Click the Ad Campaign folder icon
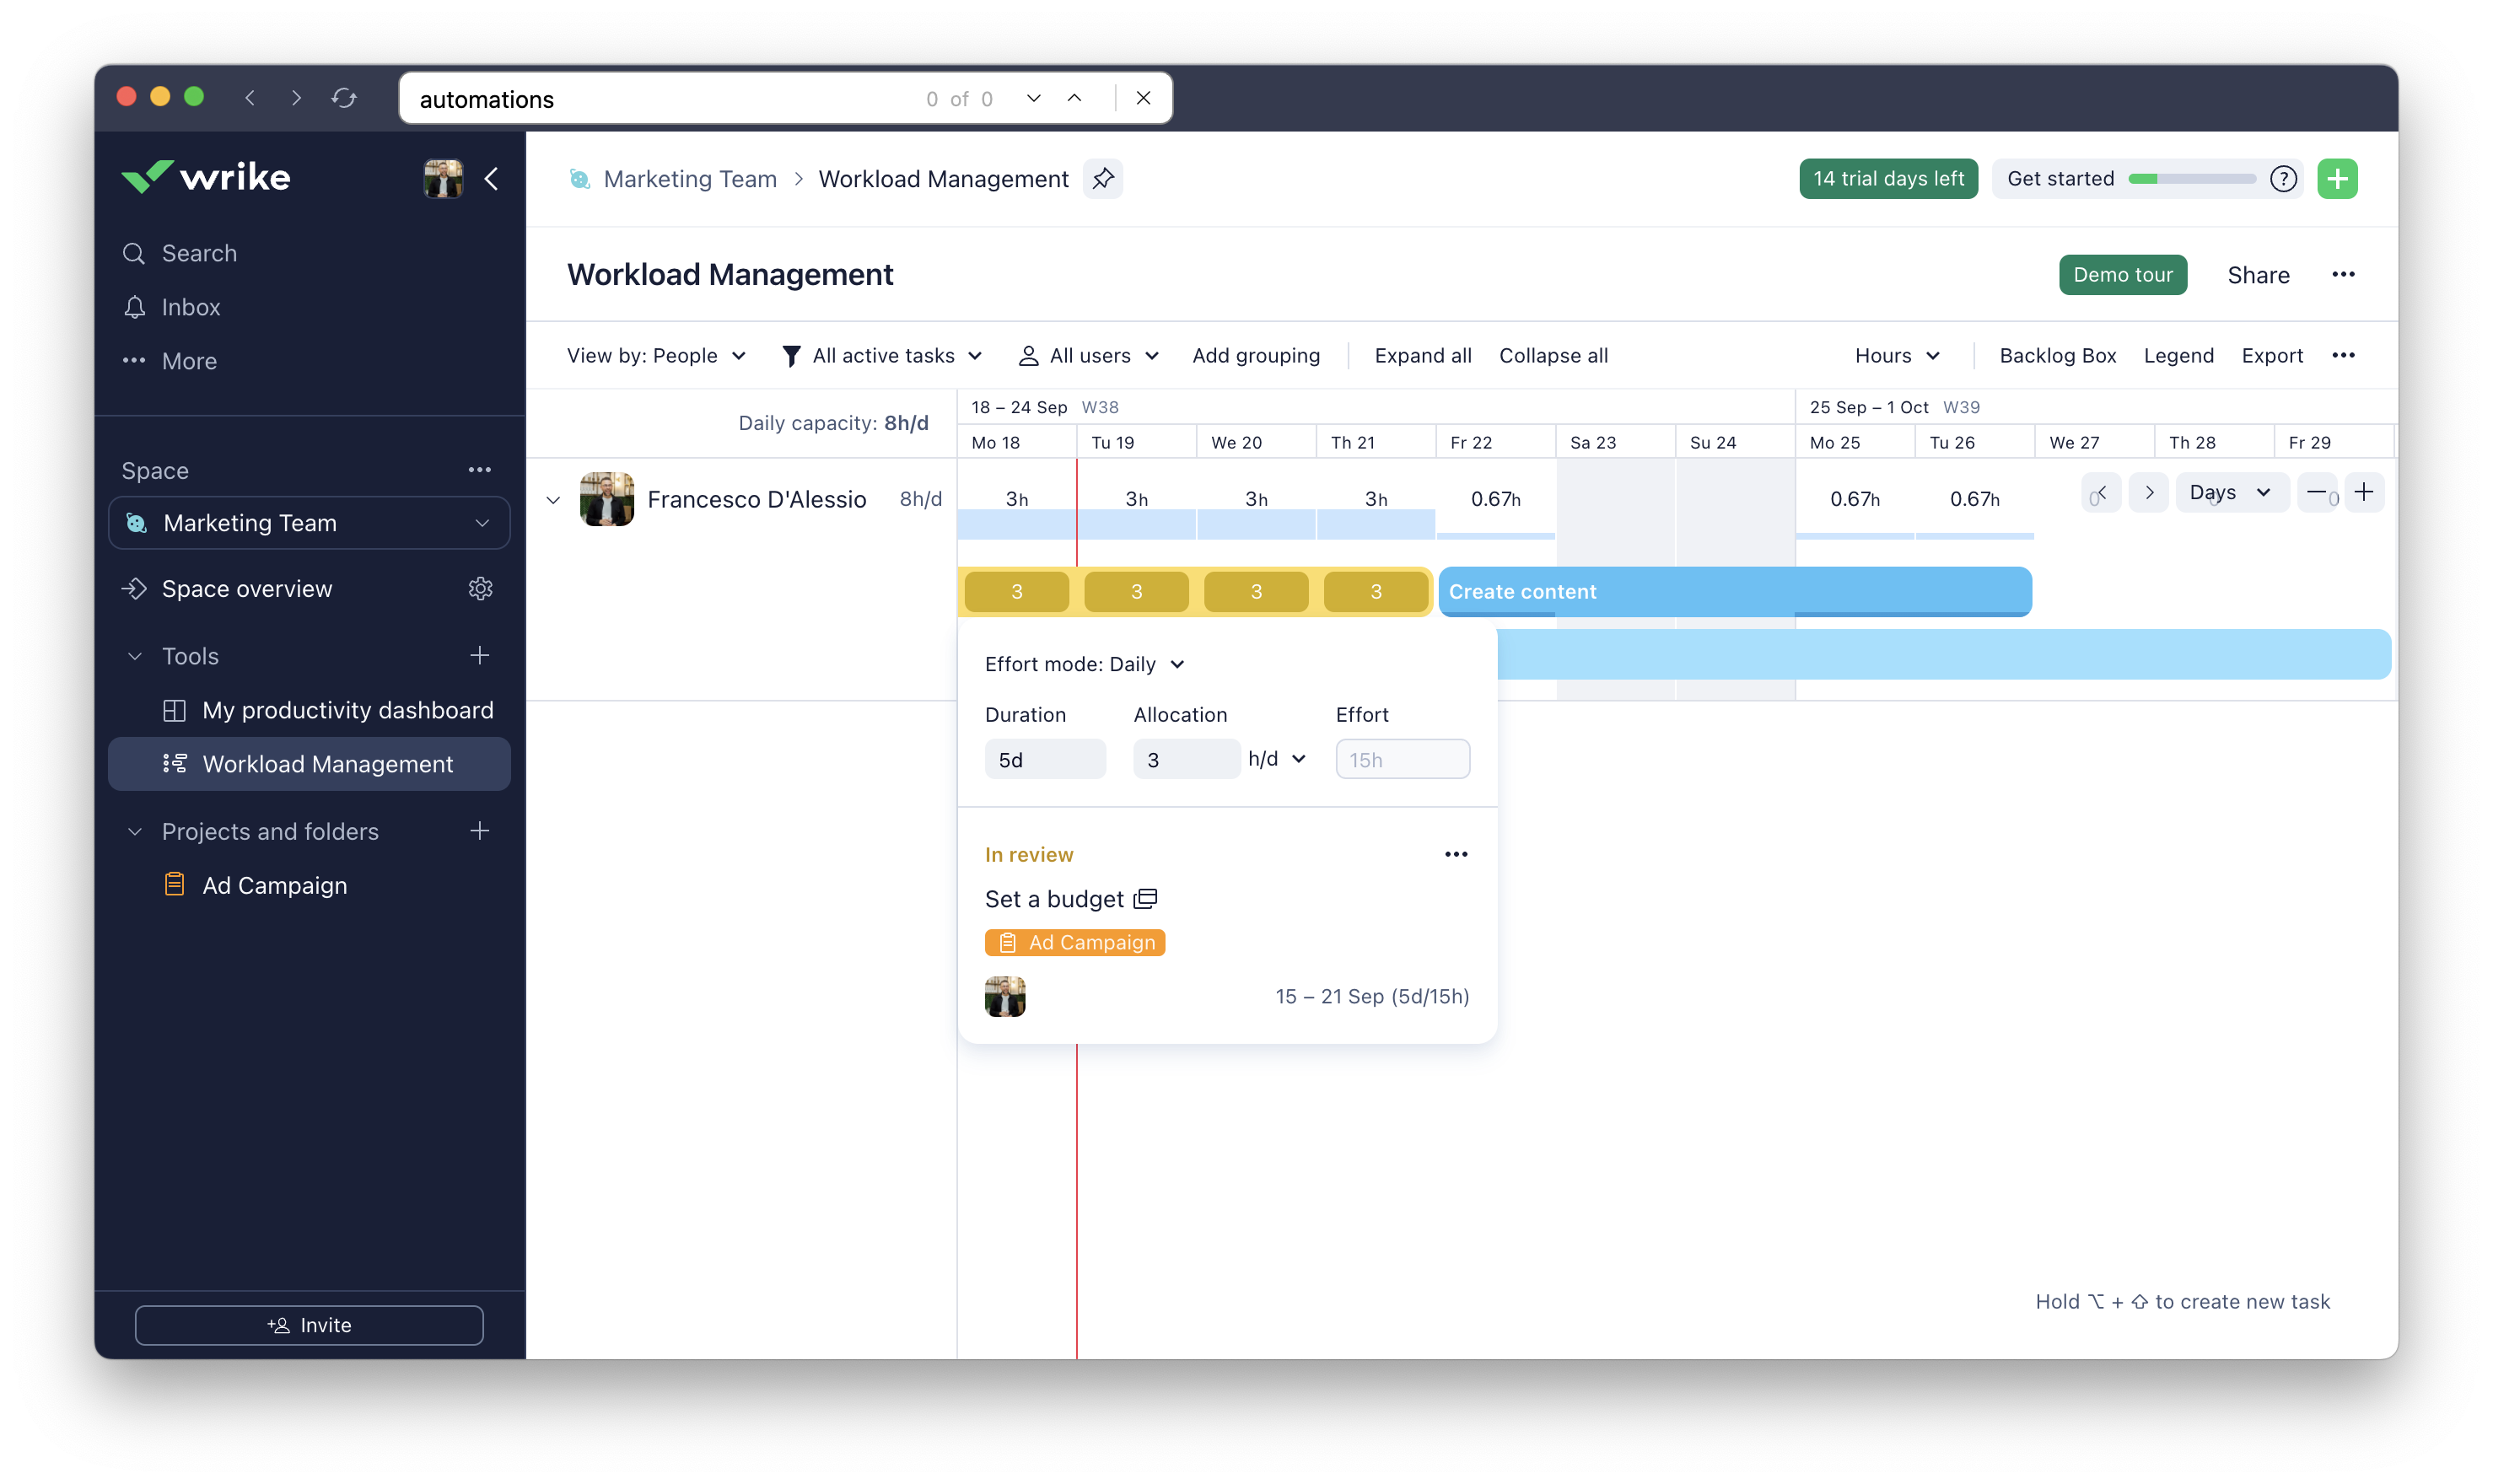 pyautogui.click(x=173, y=885)
